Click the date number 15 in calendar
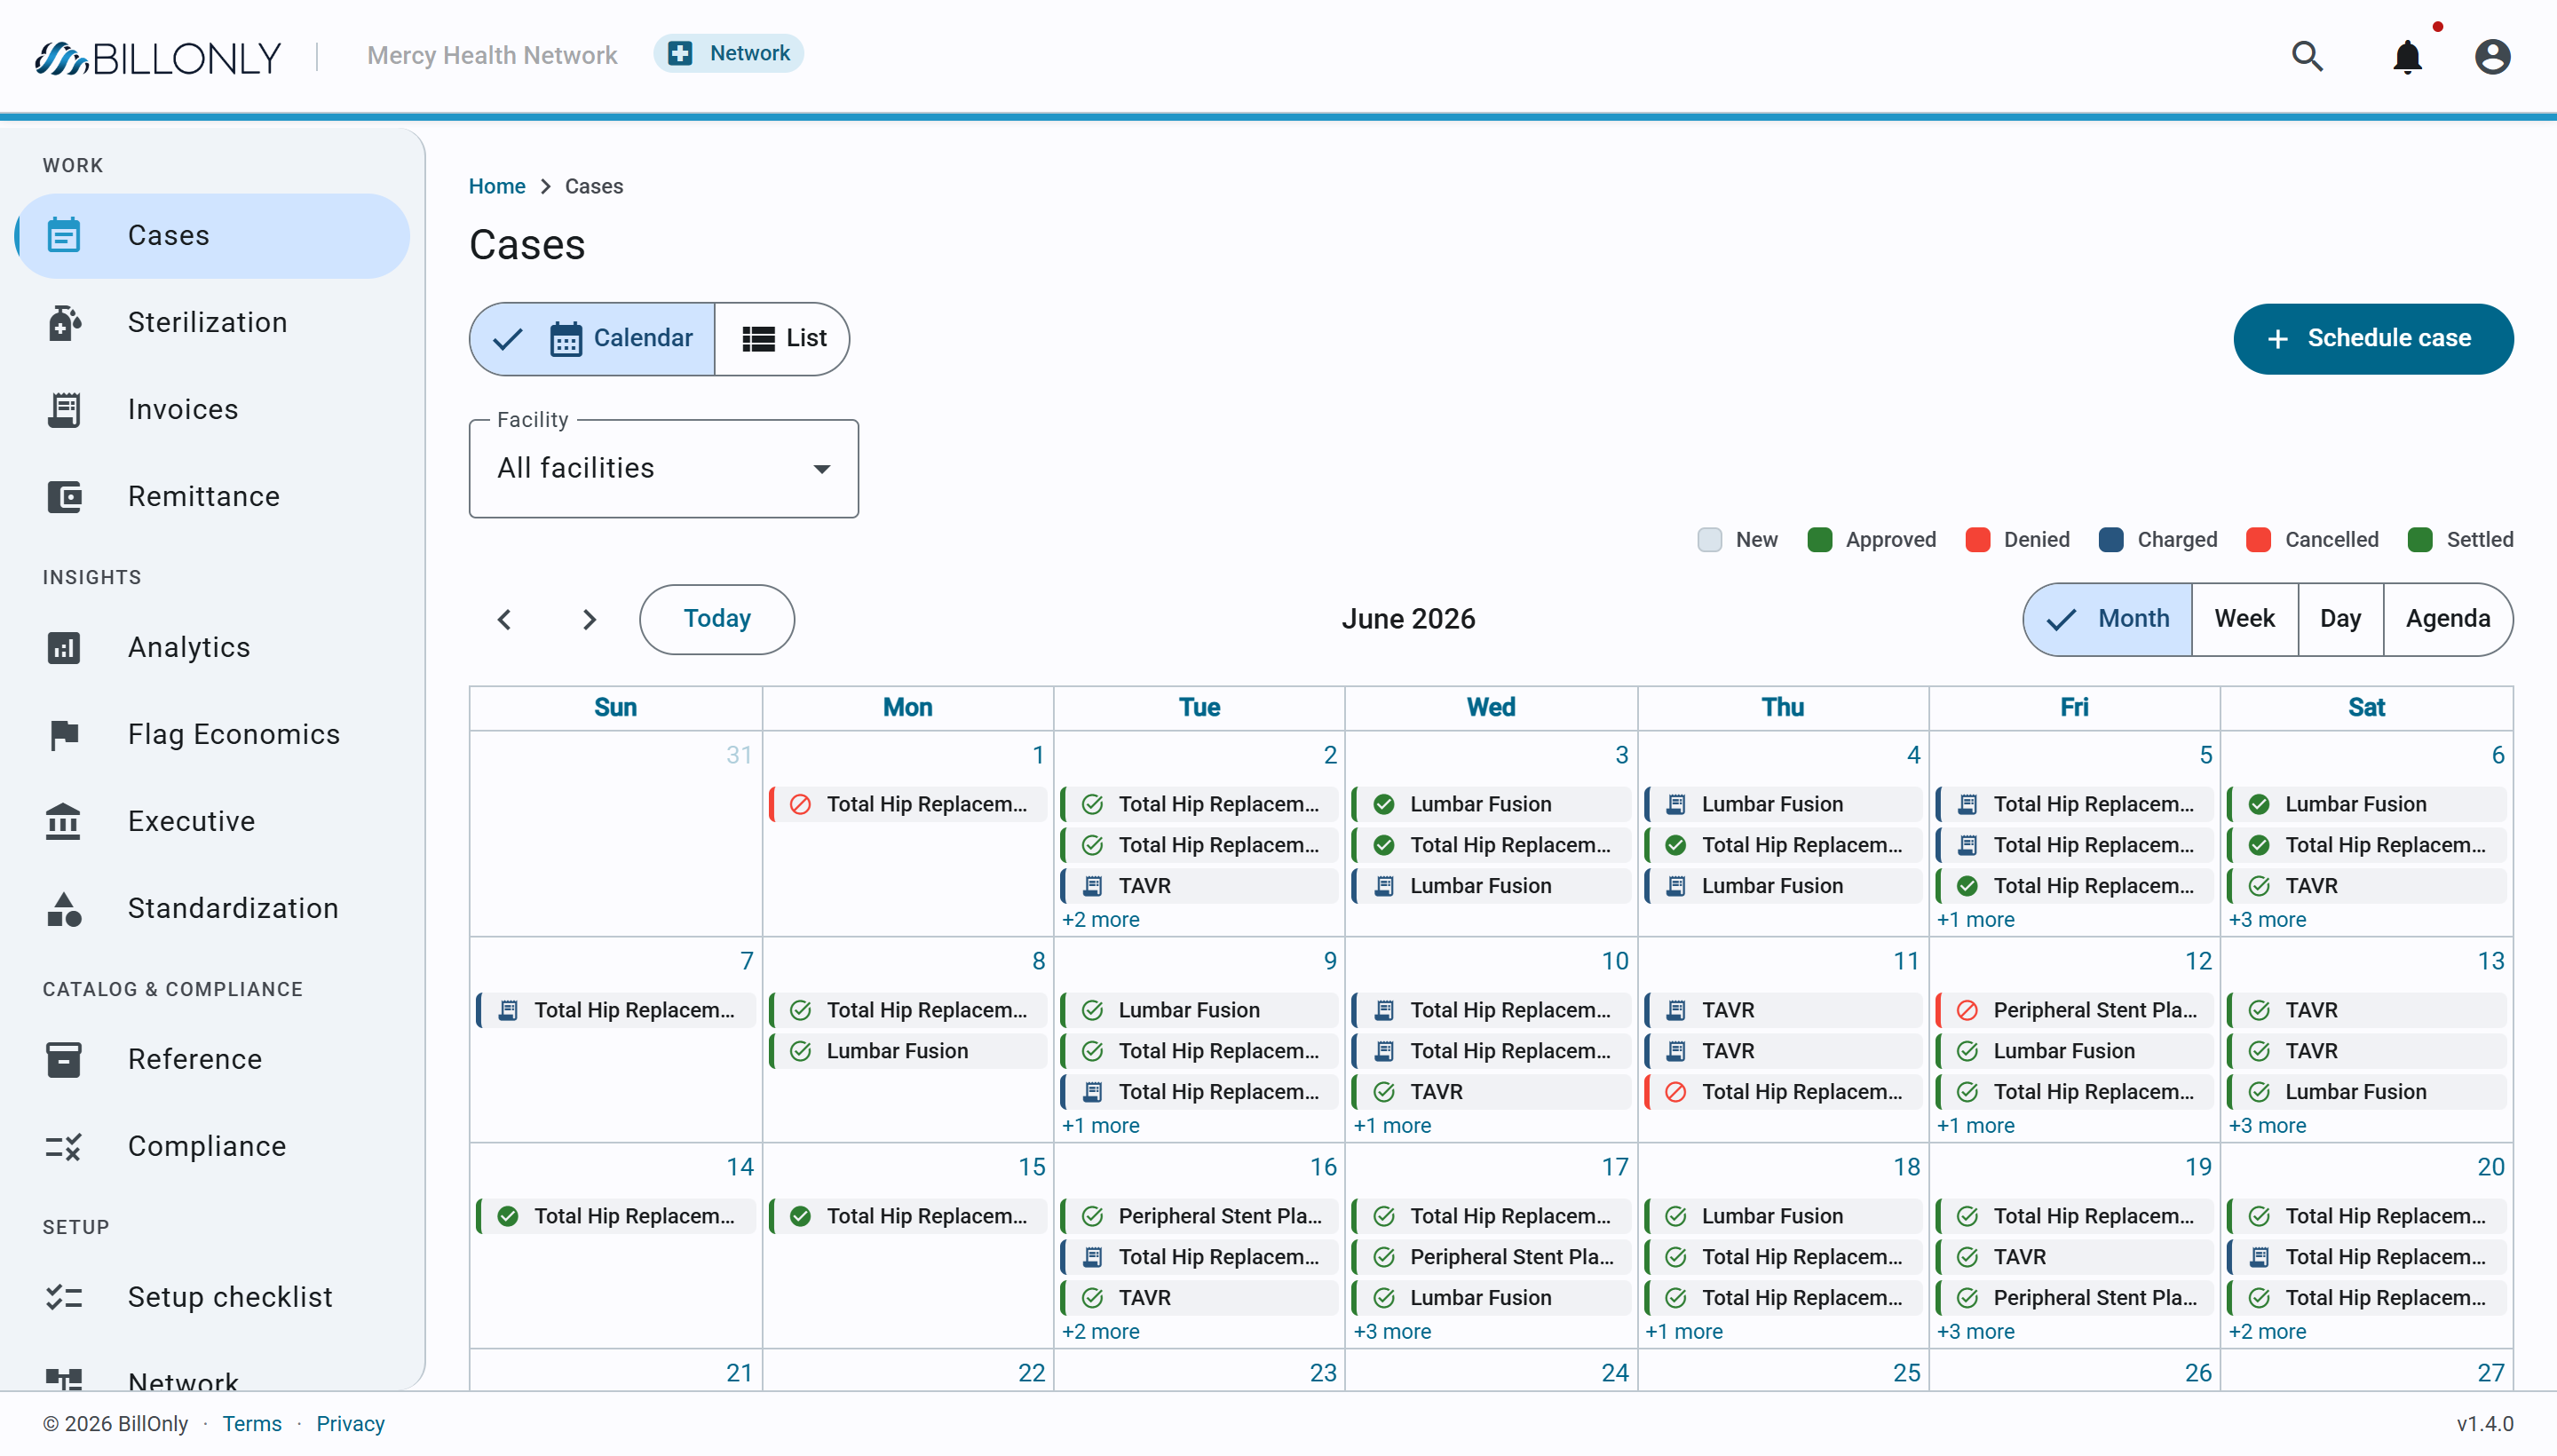The image size is (2557, 1456). coord(1032,1167)
